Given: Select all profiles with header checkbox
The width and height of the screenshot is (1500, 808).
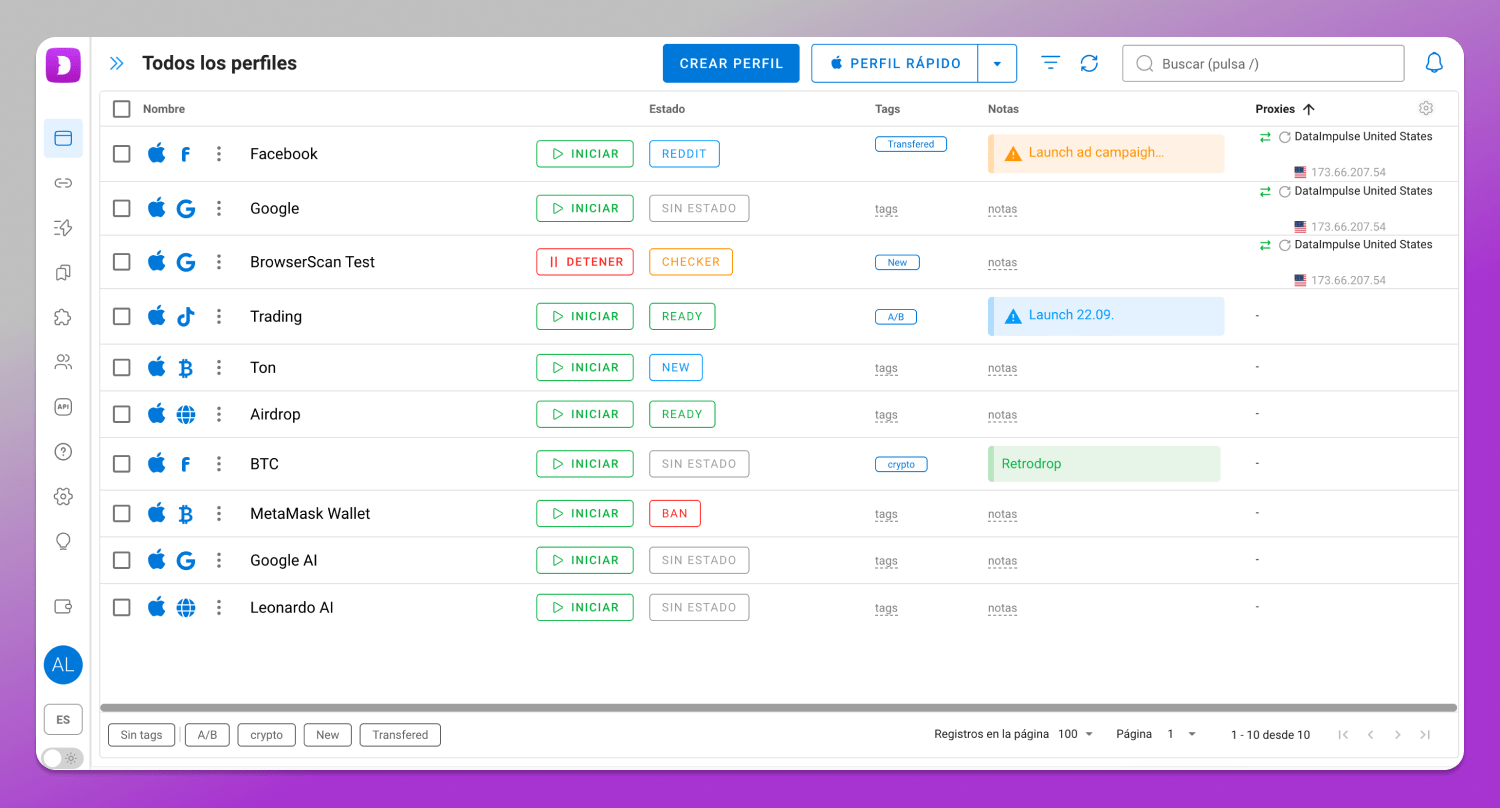Looking at the screenshot, I should pos(122,109).
